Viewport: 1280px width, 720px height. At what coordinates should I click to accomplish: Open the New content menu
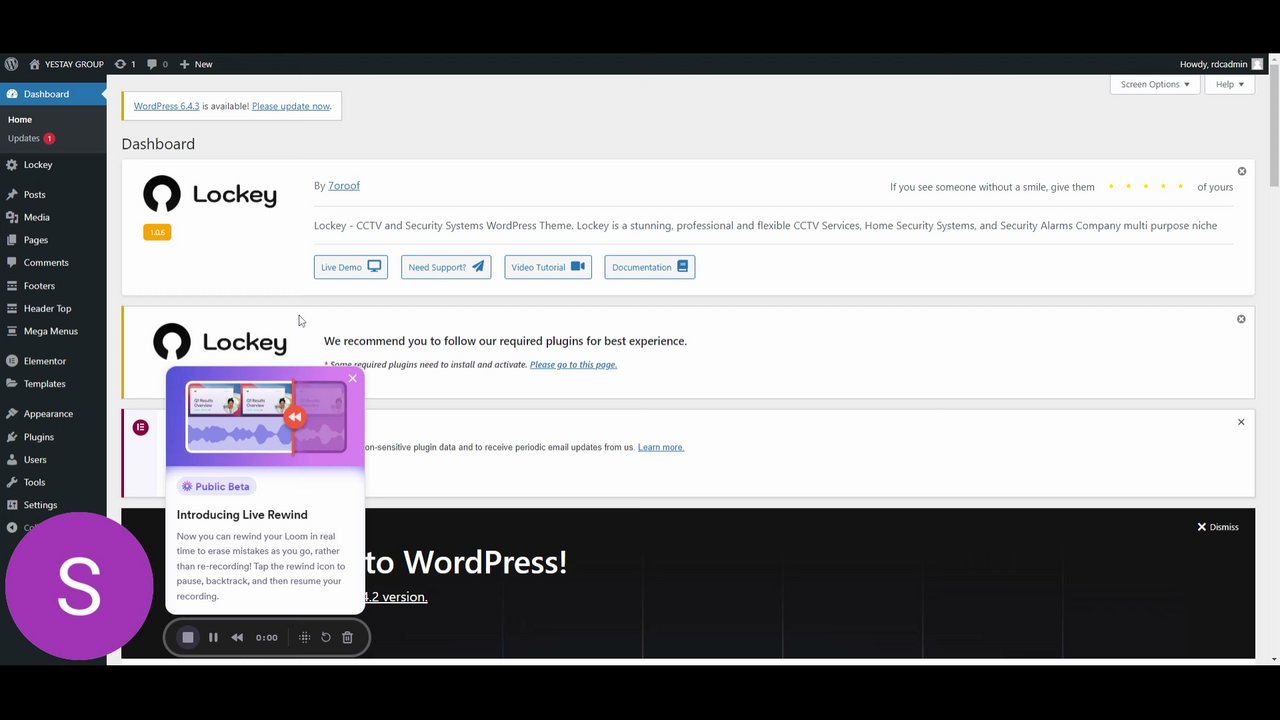click(196, 64)
